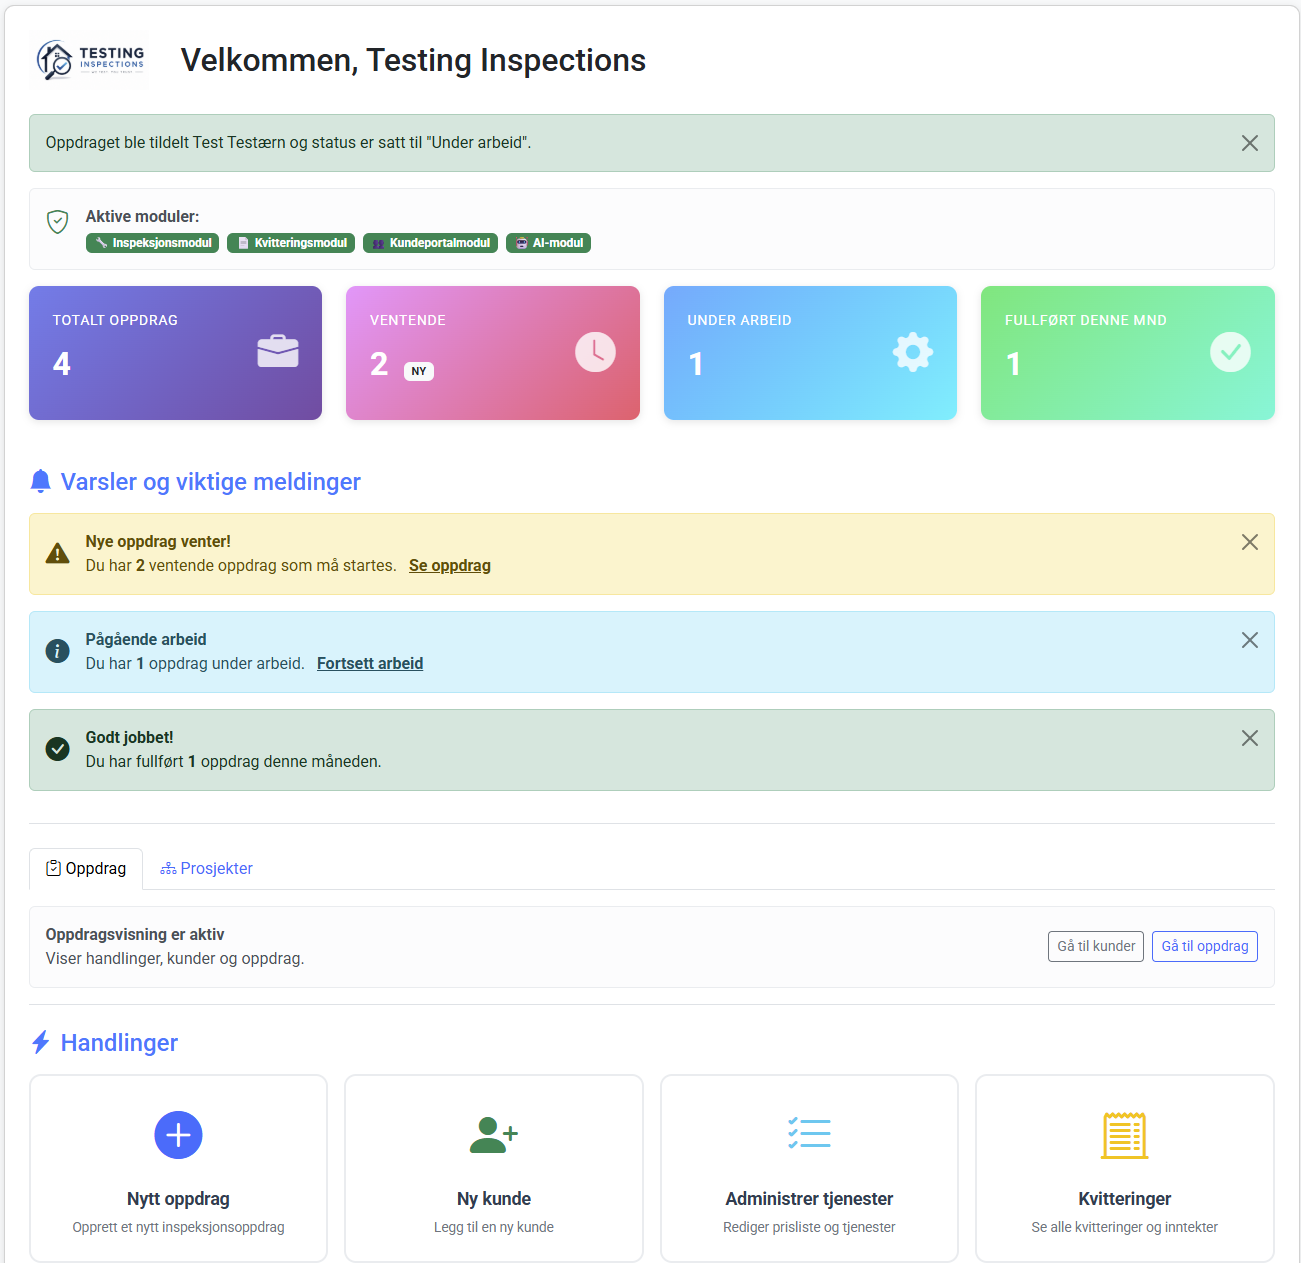Click the 'Varsler og viktige meldinger' heading text
Viewport: 1301px width, 1263px height.
(x=211, y=482)
